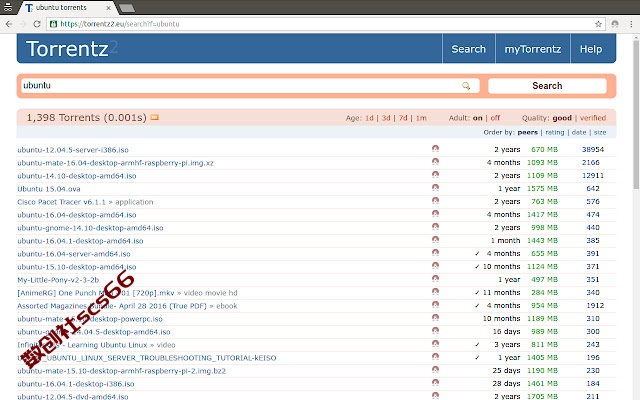Click the icon in ubuntu-16.04.1-desktop-i386.iso row
The width and height of the screenshot is (640, 400).
coord(436,383)
